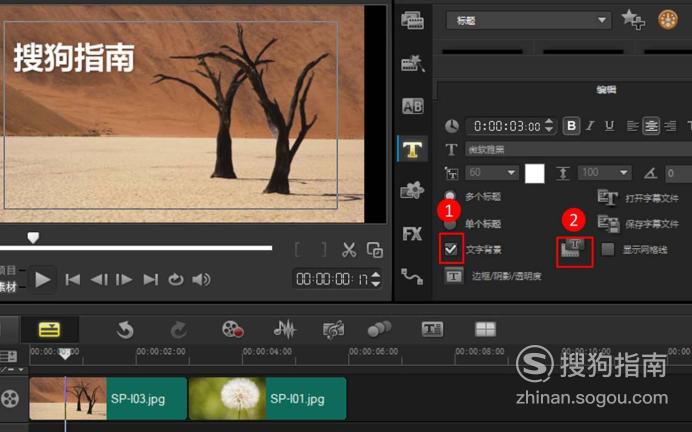Viewport: 692px width, 432px height.
Task: Jump to the end of the clip
Action: click(150, 280)
